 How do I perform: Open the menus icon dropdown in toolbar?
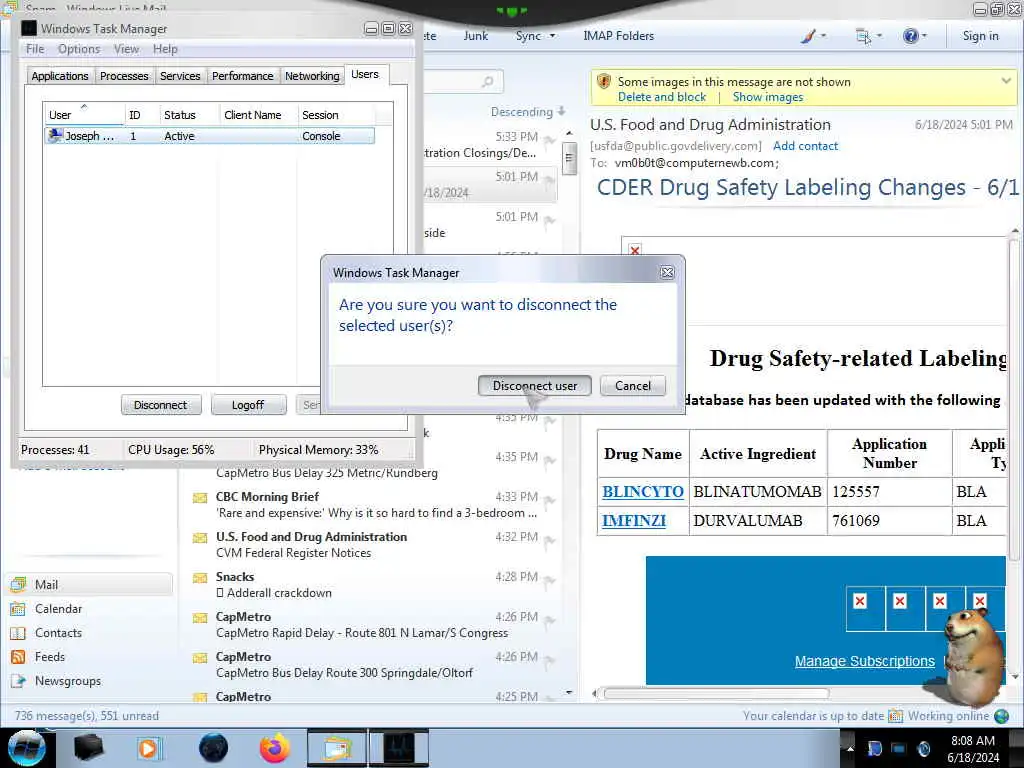click(869, 36)
